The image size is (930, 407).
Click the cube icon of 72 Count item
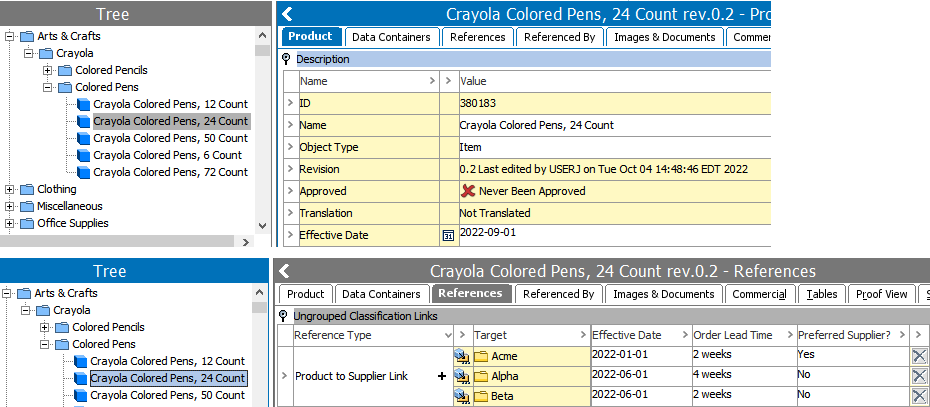coord(84,173)
